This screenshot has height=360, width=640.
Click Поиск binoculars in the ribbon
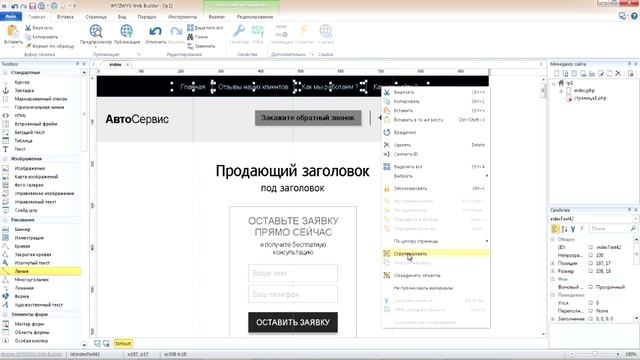(x=198, y=37)
